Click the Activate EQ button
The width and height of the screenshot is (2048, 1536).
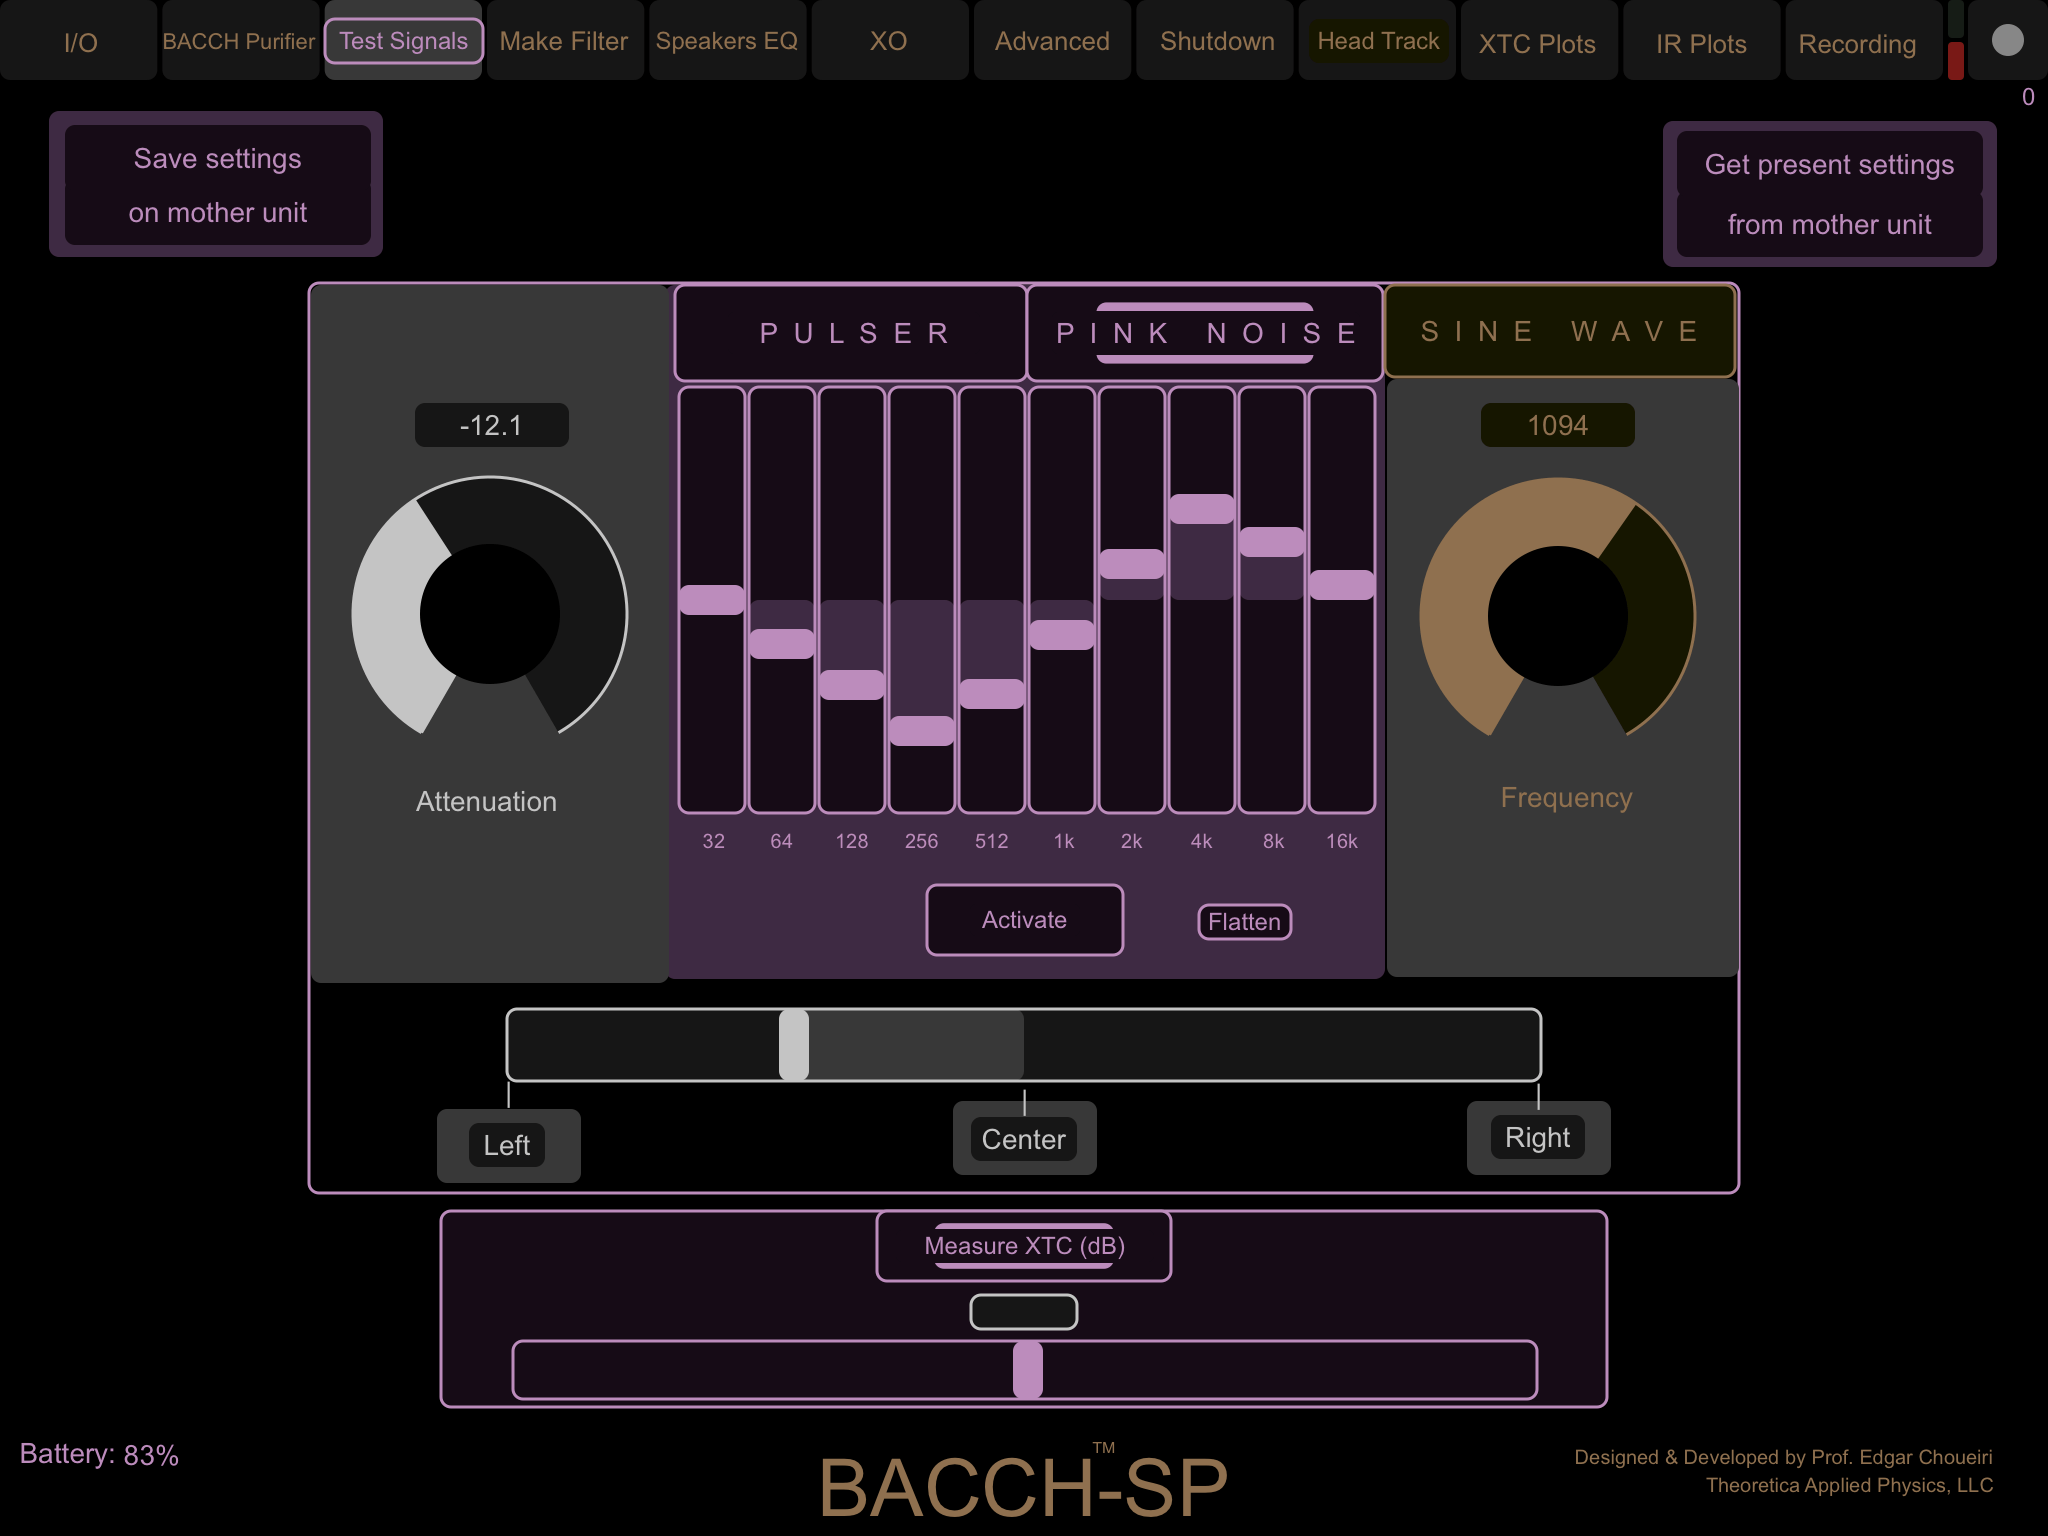pyautogui.click(x=1024, y=920)
